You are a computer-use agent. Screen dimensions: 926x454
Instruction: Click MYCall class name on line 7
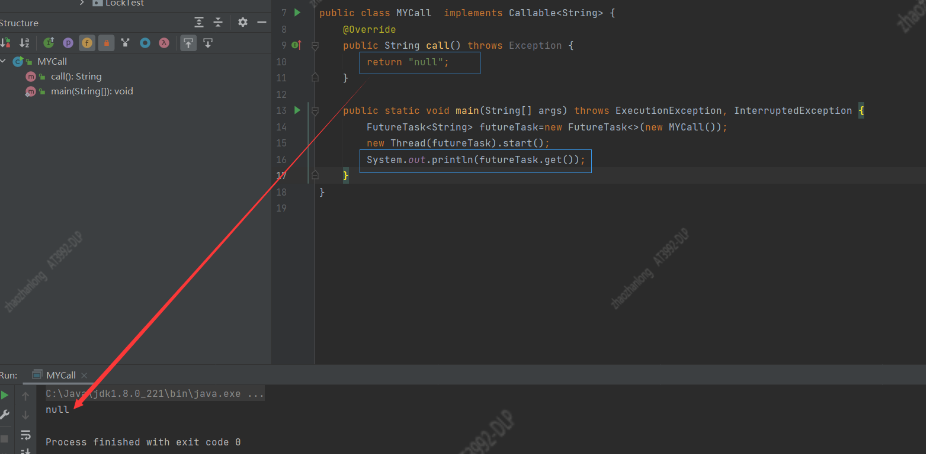414,13
